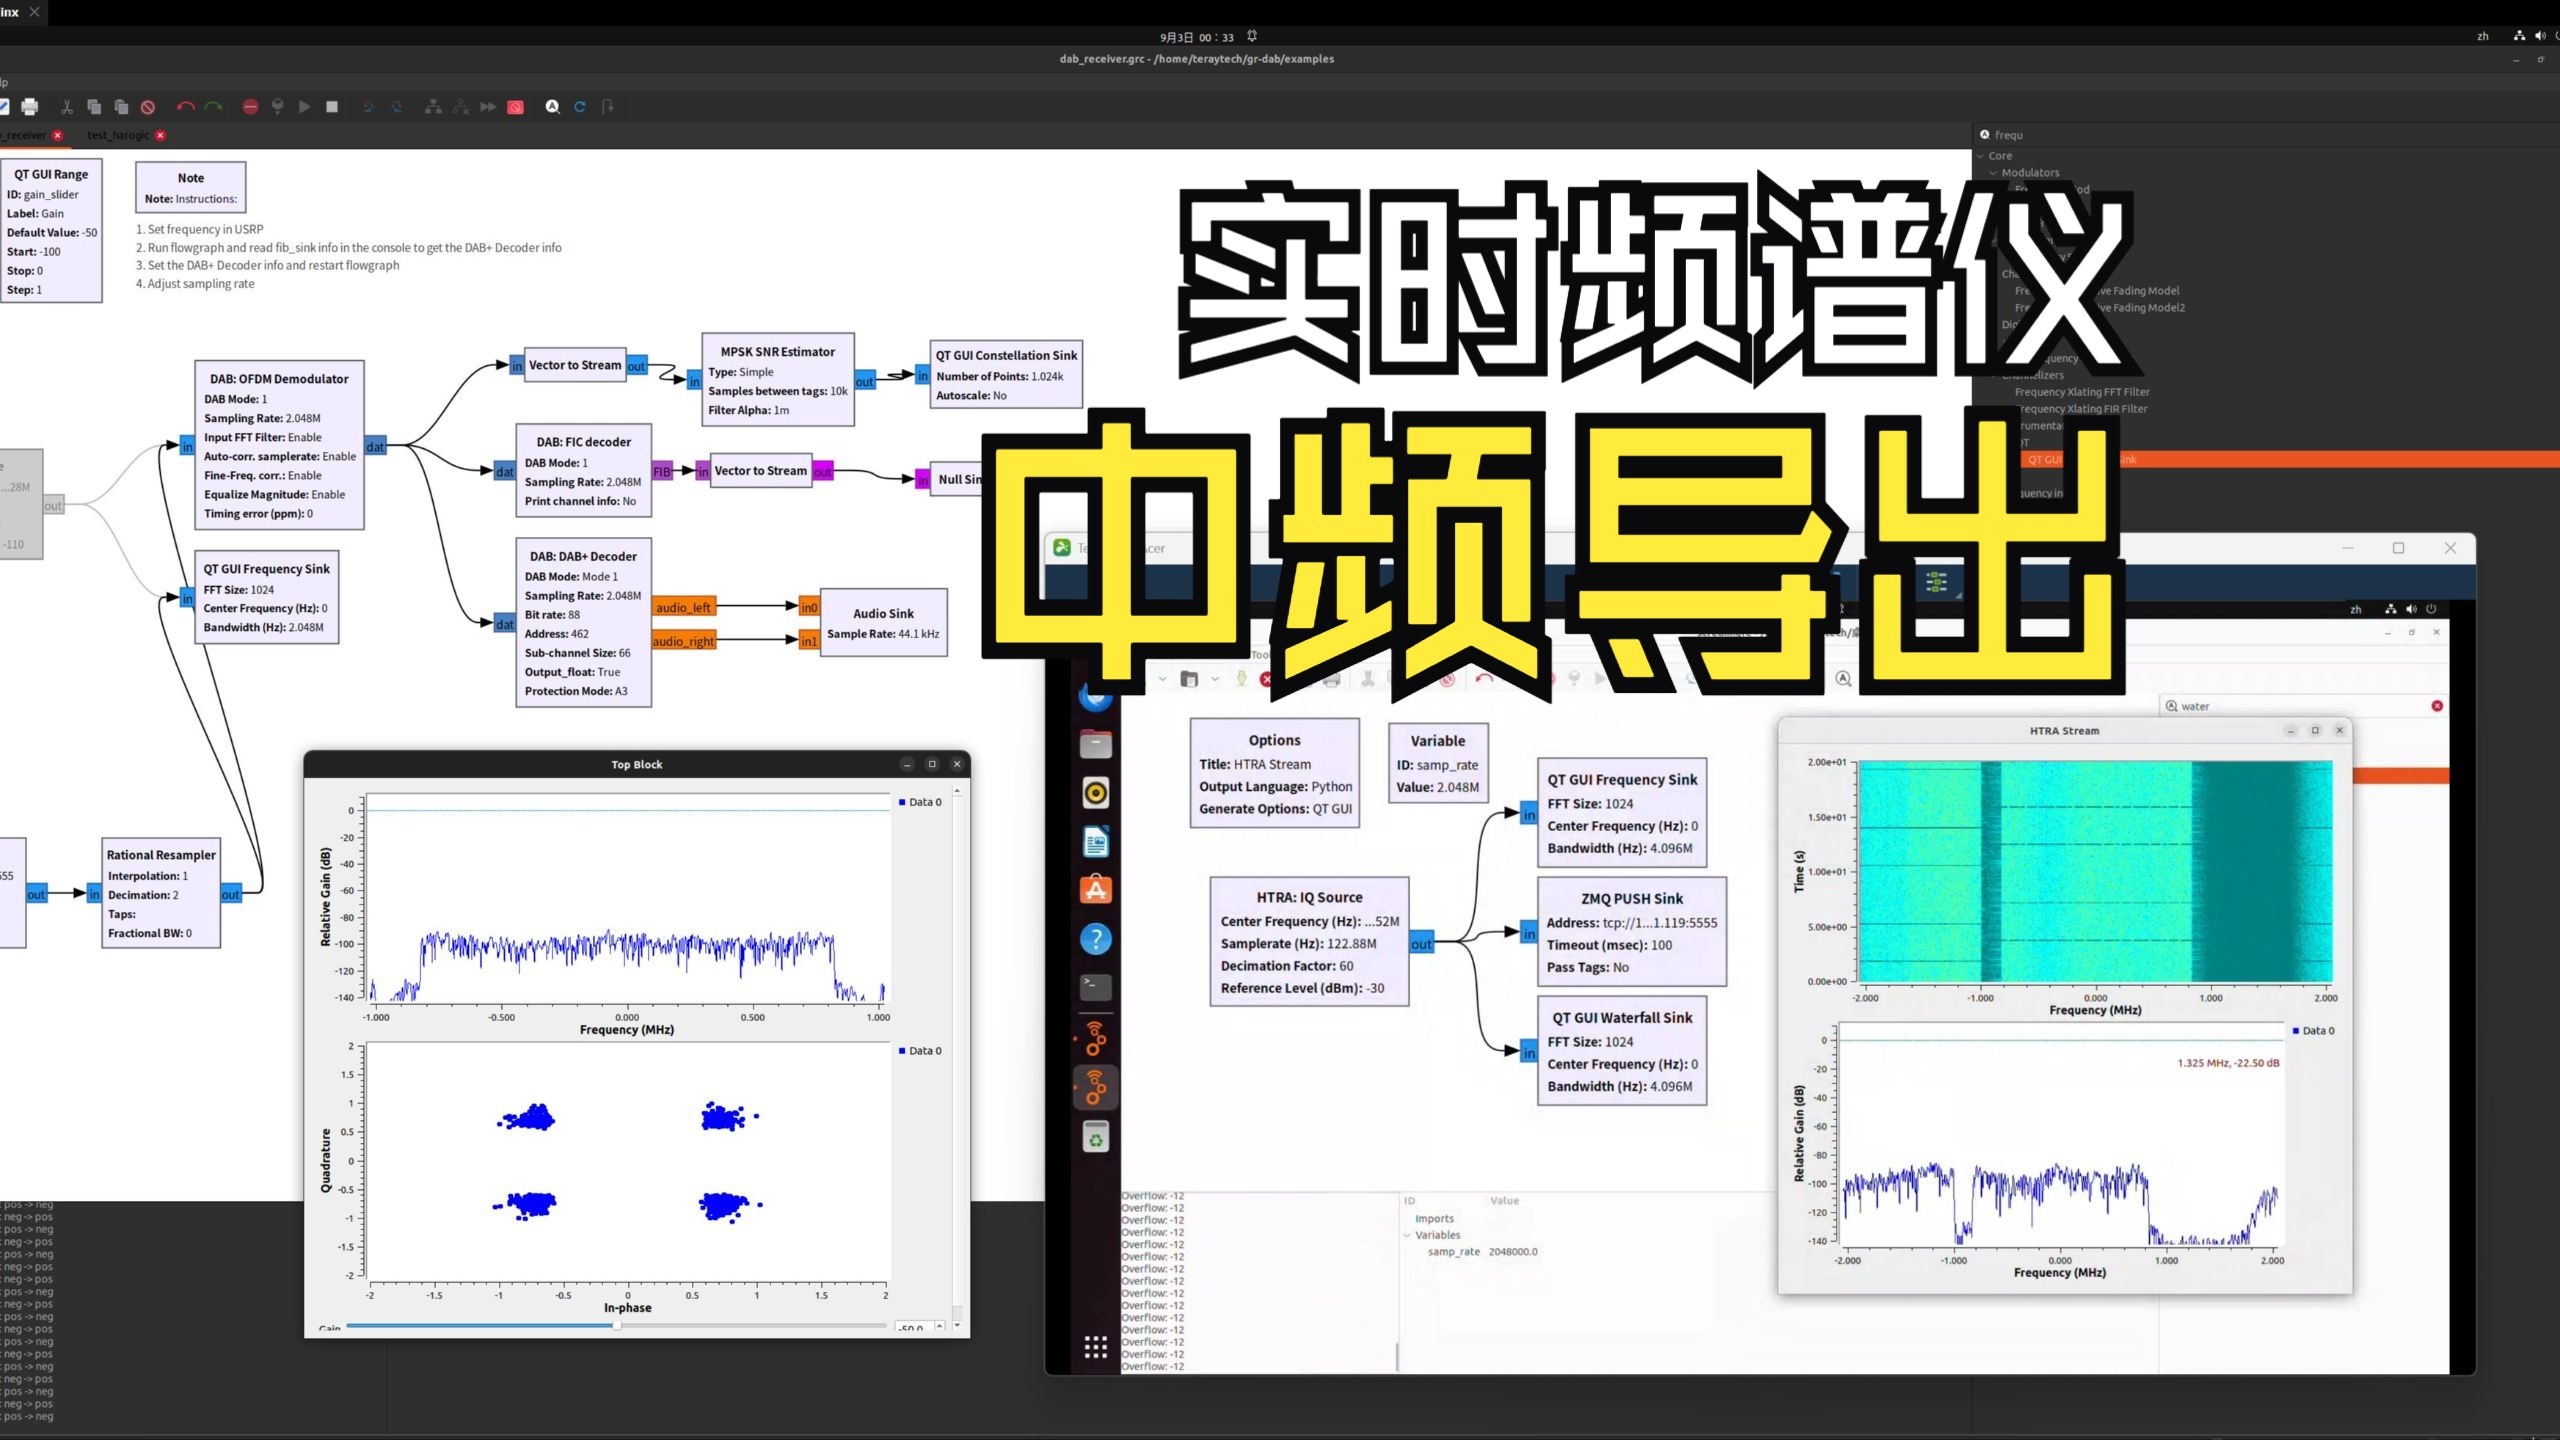Click the Print flowgraph icon in toolbar
Screen dimensions: 2560x1440
click(30, 107)
